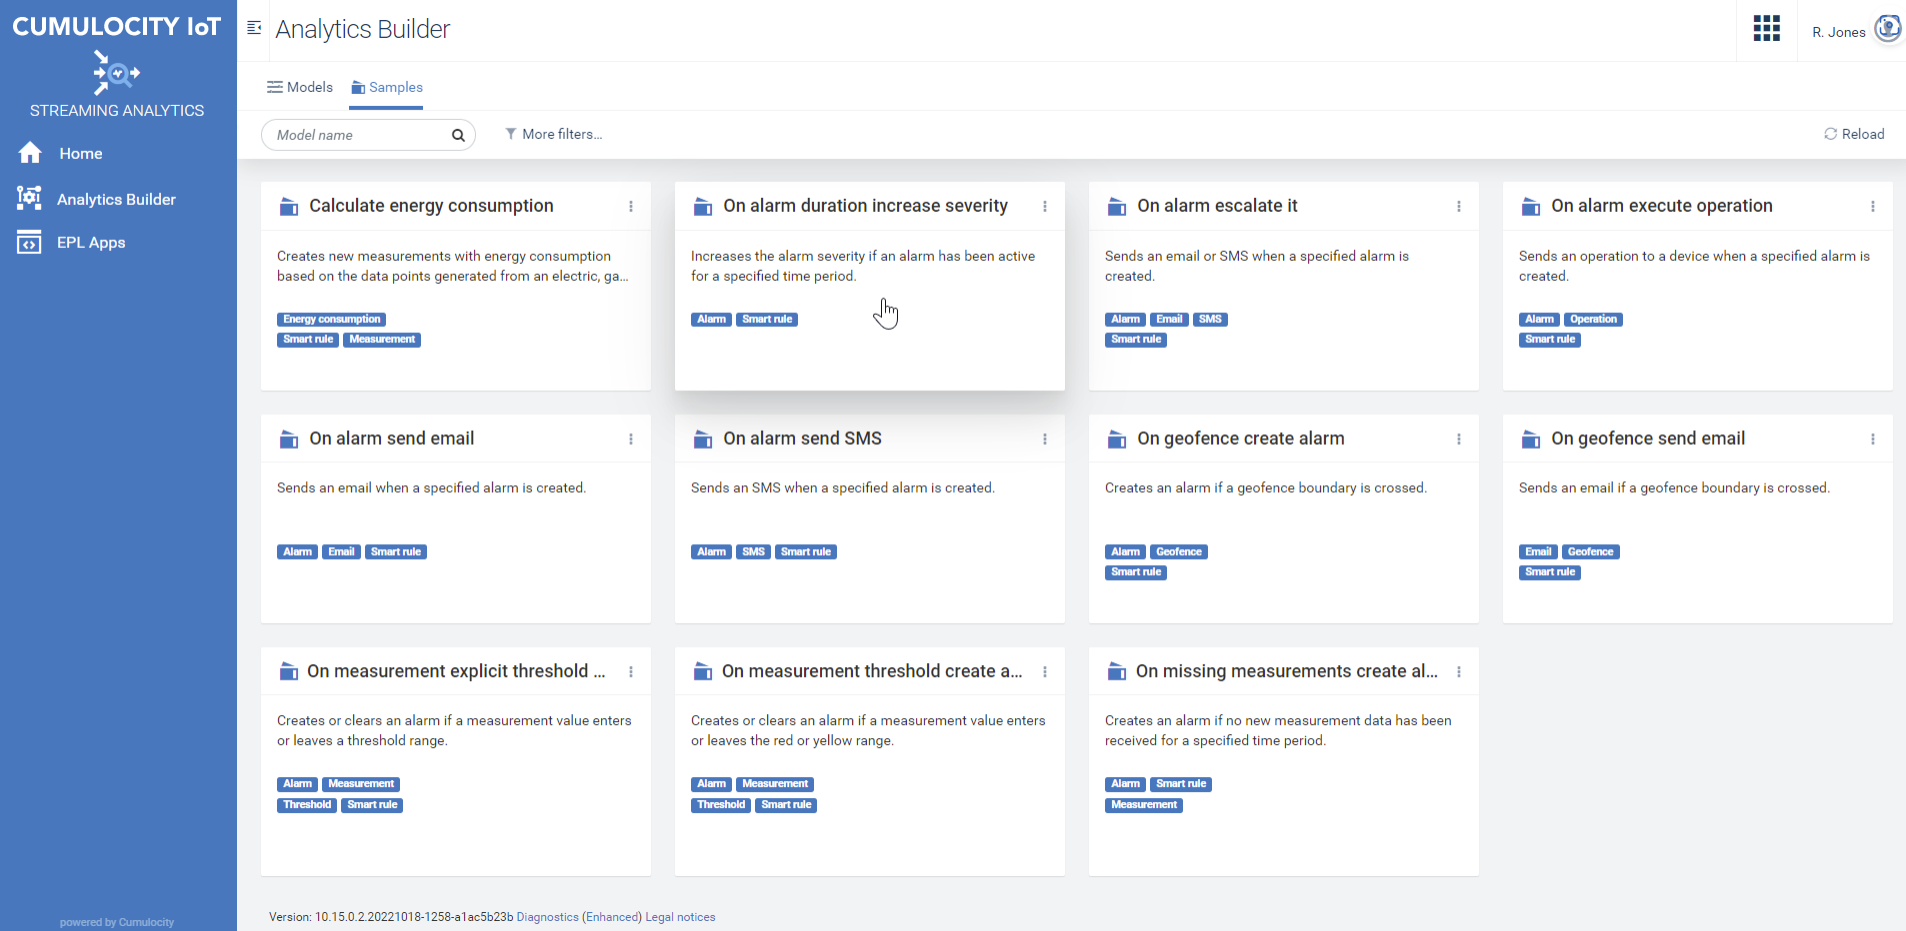Open actions menu for On alarm execute operation
The image size is (1906, 931).
coord(1873,206)
